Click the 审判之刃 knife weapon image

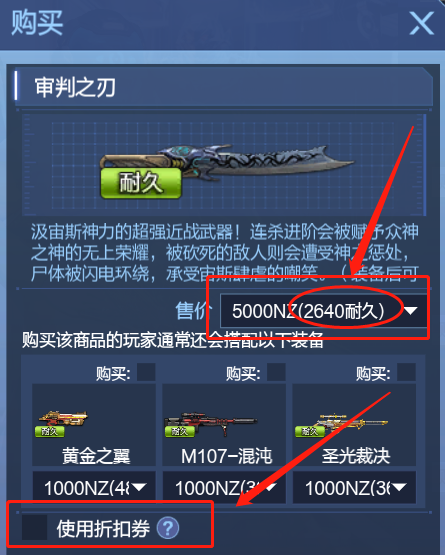click(x=227, y=164)
